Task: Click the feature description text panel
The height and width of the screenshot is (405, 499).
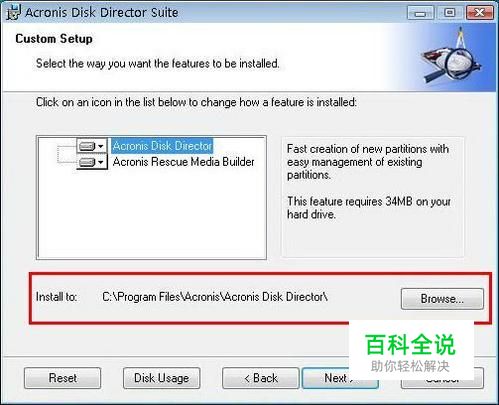Action: [x=372, y=197]
